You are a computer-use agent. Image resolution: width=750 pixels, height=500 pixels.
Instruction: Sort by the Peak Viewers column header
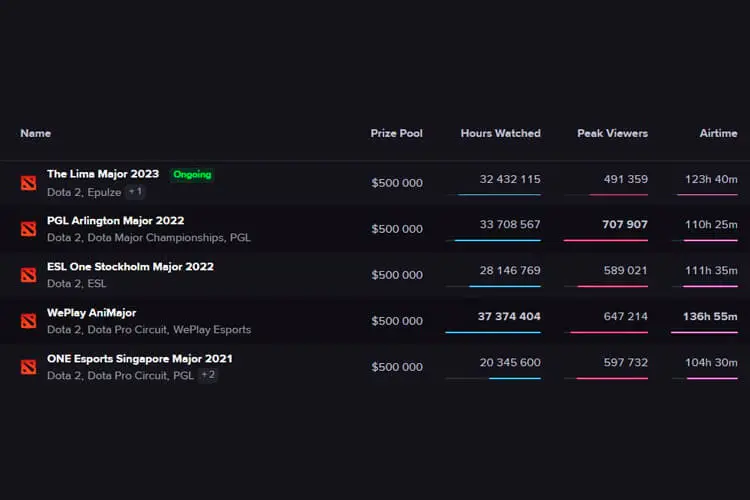point(612,133)
